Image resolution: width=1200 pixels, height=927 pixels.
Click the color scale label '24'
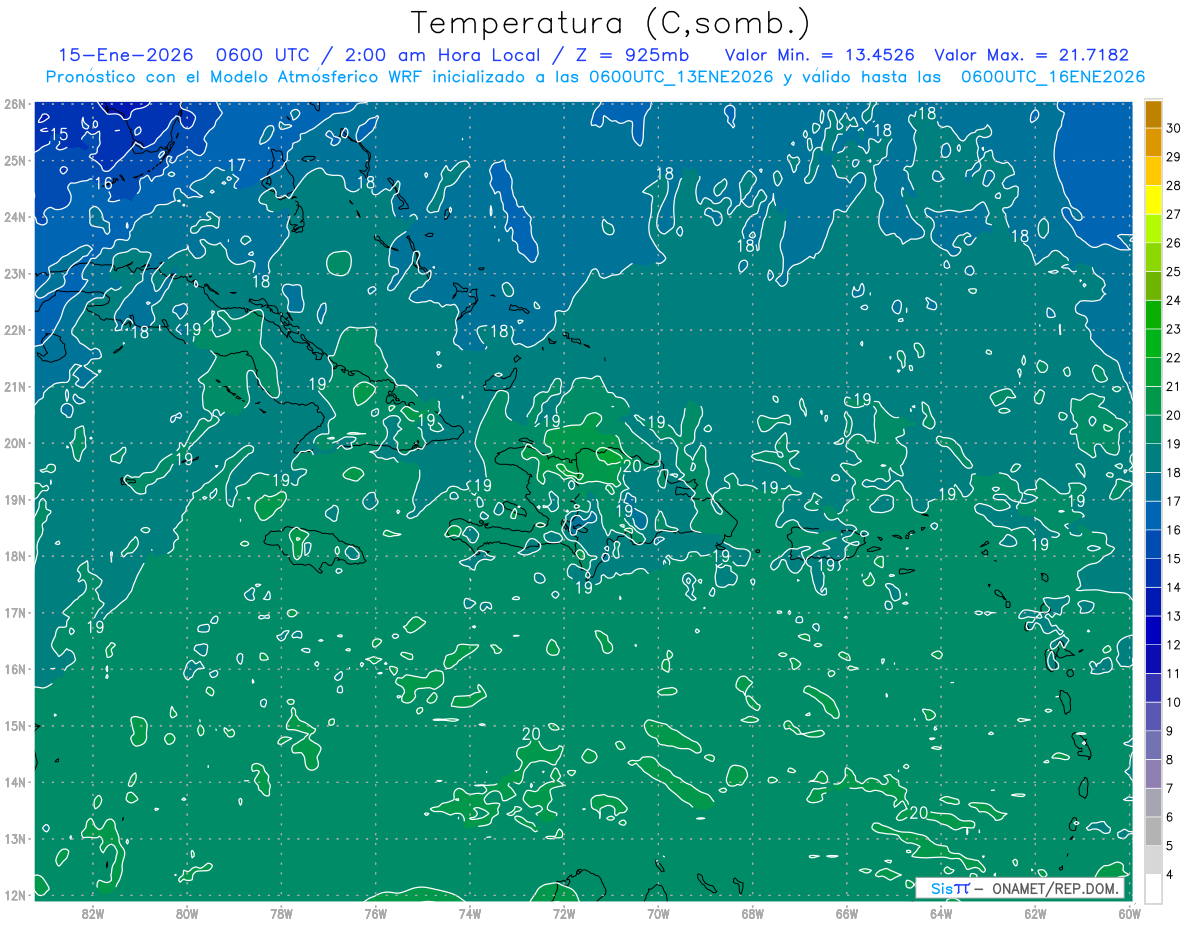[x=1174, y=300]
